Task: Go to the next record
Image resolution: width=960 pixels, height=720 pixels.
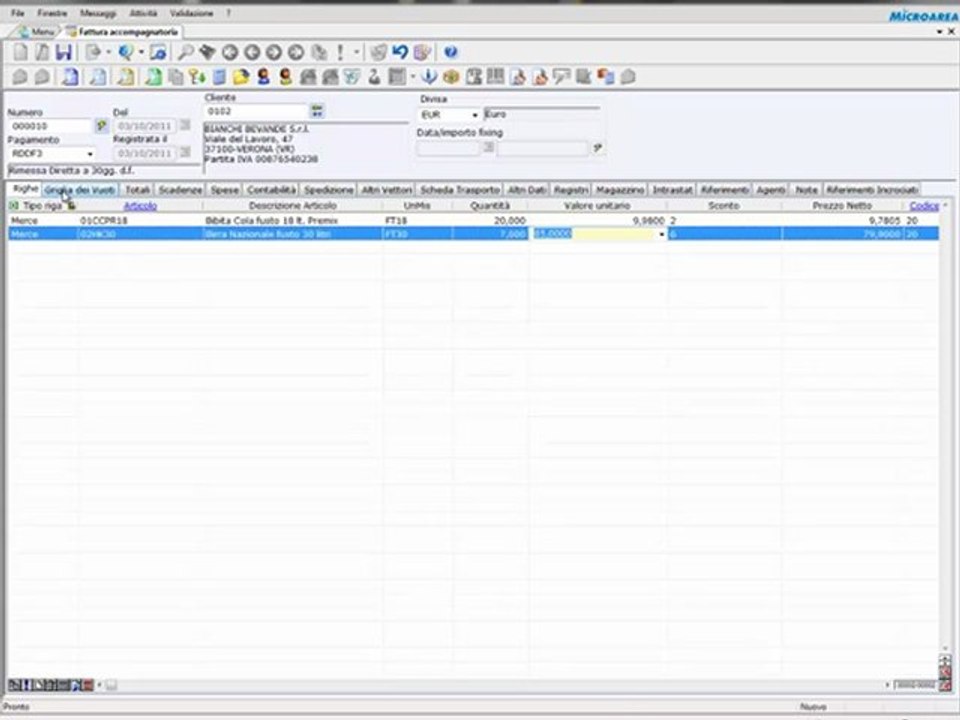Action: click(274, 53)
